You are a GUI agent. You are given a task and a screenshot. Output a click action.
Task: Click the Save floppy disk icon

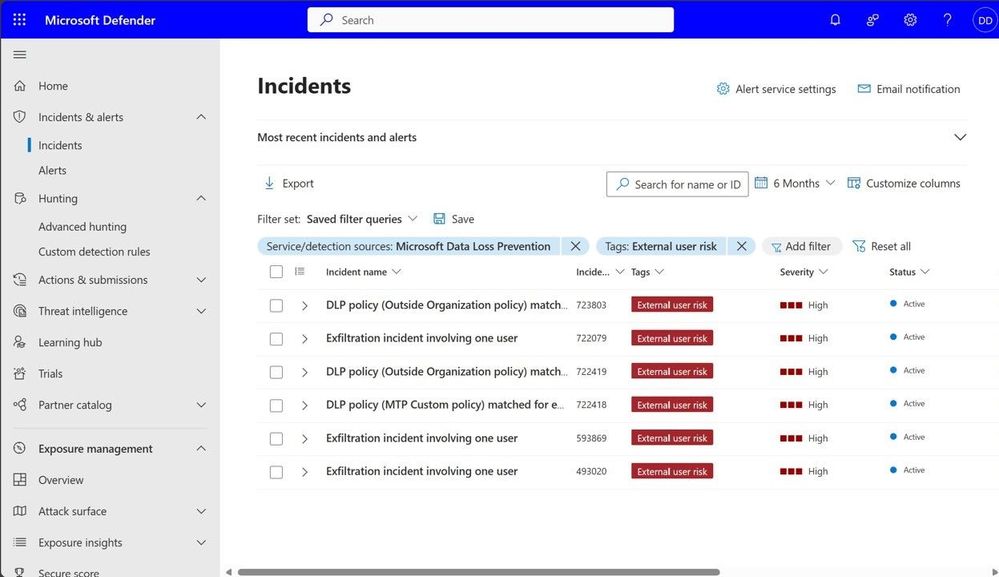(x=439, y=218)
